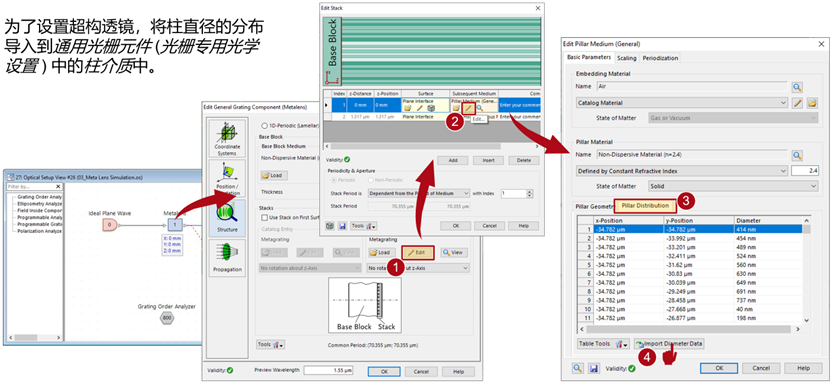This screenshot has height=384, width=831.
Task: Click the Metalens component node in optical setup
Action: (x=175, y=225)
